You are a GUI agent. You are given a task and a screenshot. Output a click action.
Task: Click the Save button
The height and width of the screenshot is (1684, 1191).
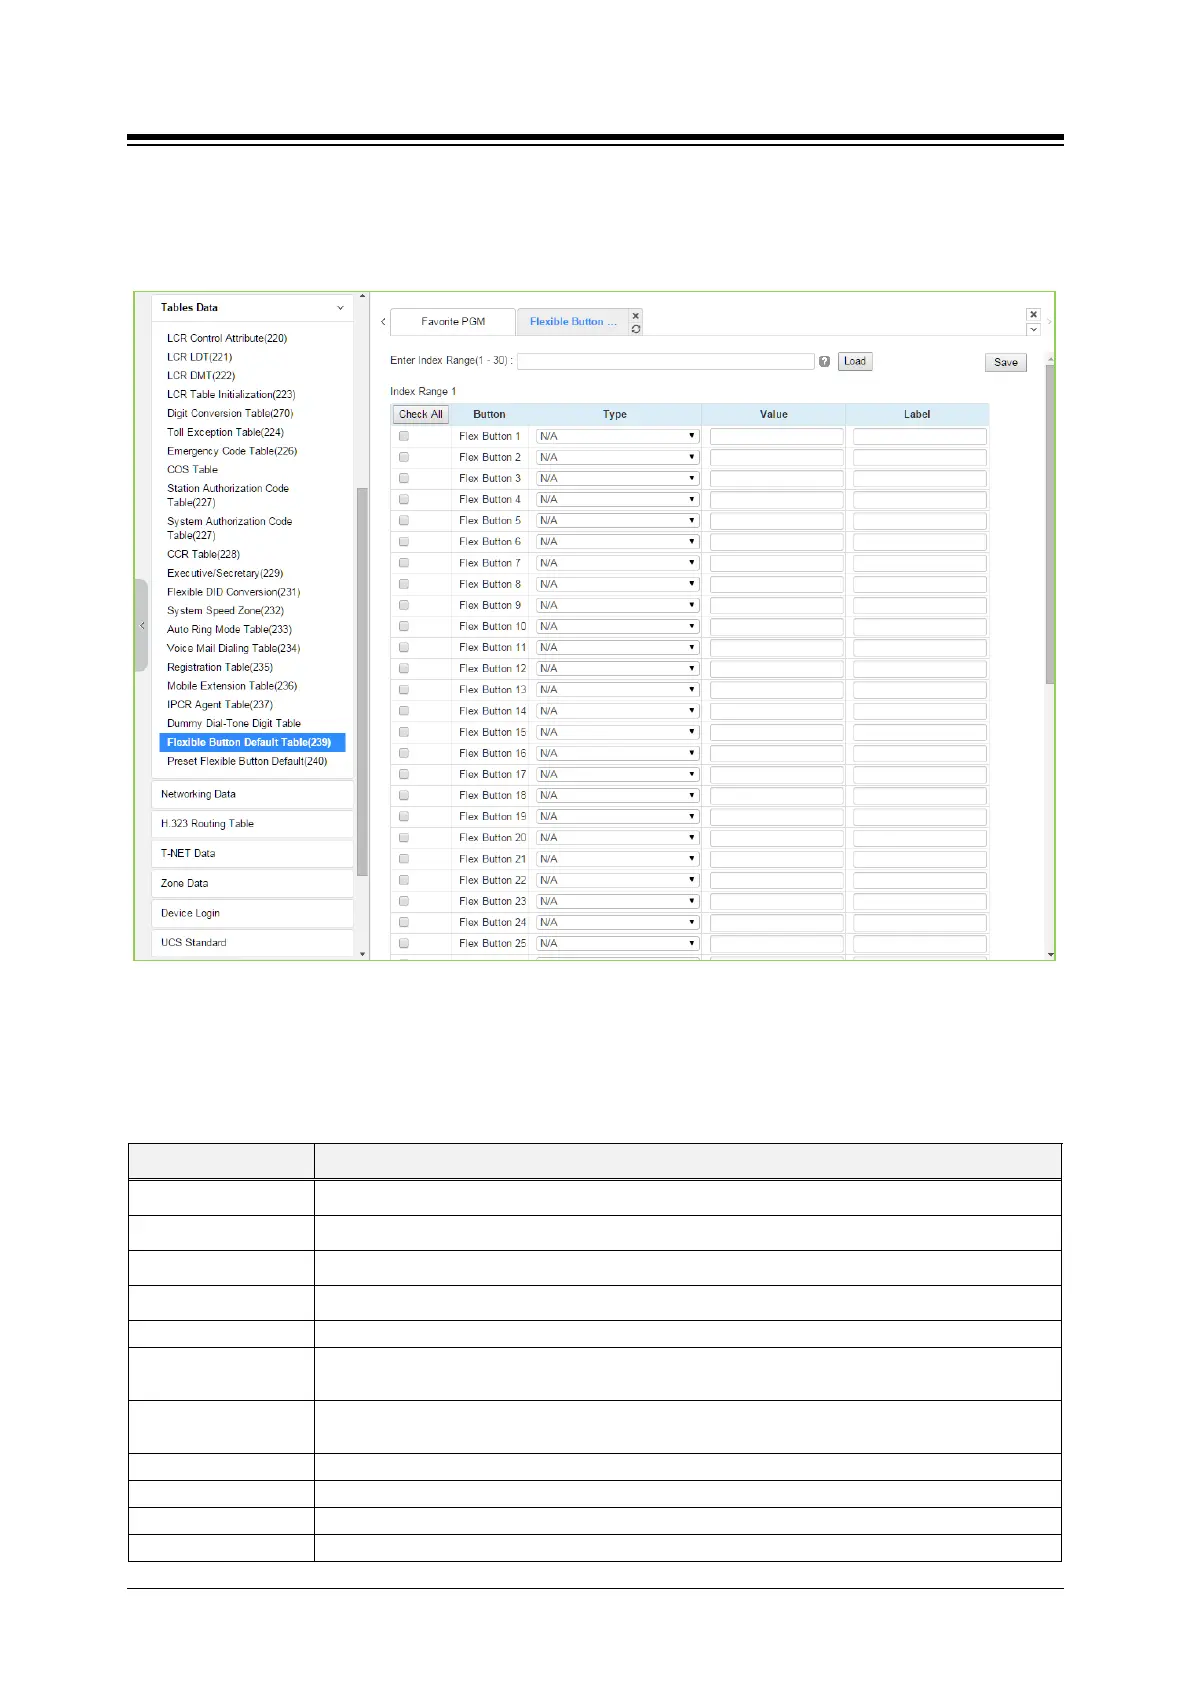coord(1005,362)
